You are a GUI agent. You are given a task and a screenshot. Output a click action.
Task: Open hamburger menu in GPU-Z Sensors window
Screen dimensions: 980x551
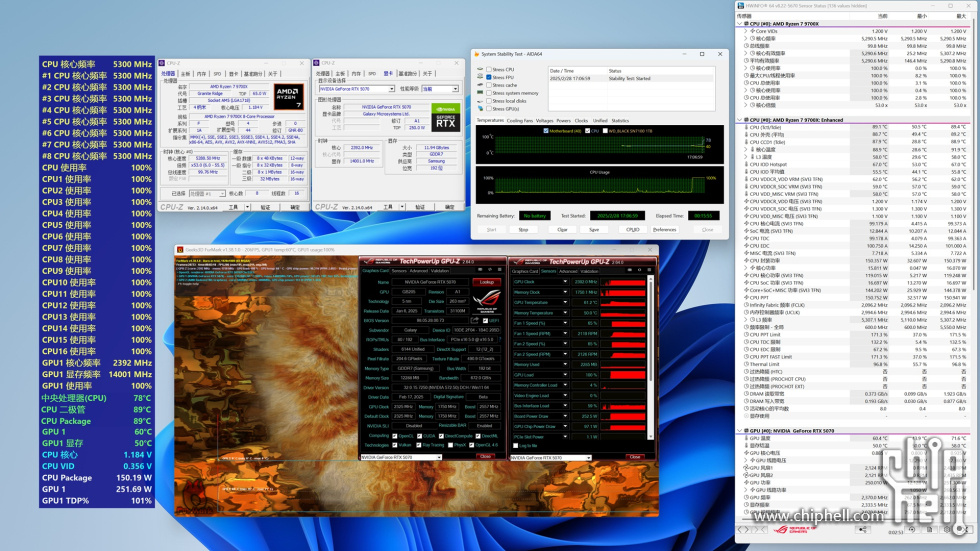[649, 270]
